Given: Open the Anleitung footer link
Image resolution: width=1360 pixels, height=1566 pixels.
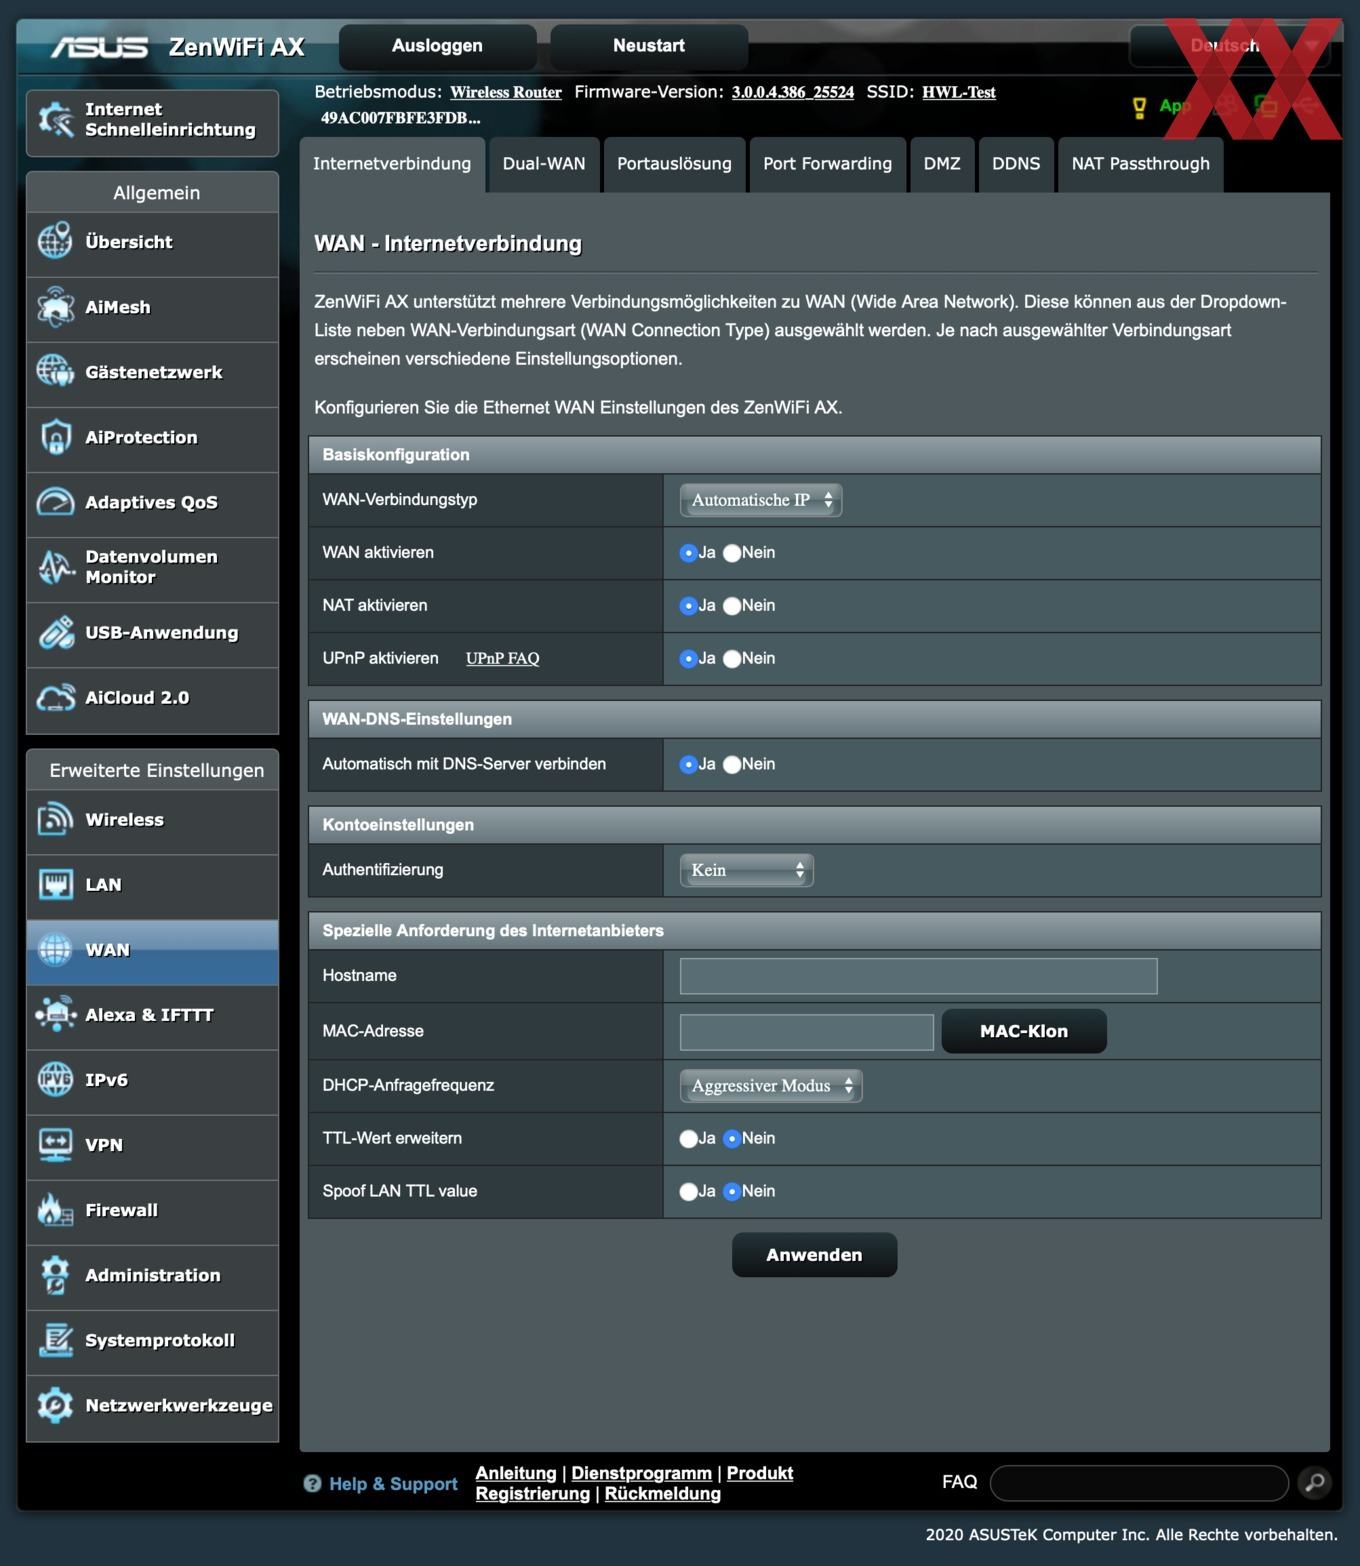Looking at the screenshot, I should pyautogui.click(x=516, y=1473).
